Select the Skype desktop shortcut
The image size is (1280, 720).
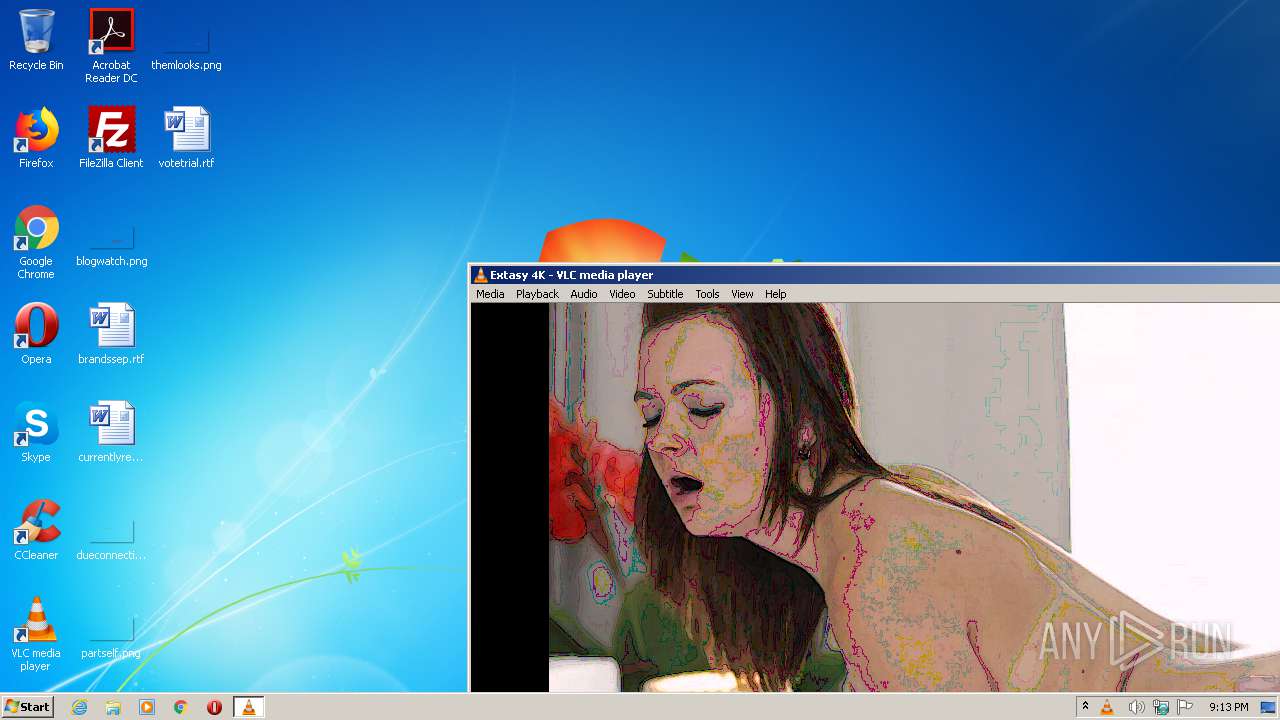[36, 432]
